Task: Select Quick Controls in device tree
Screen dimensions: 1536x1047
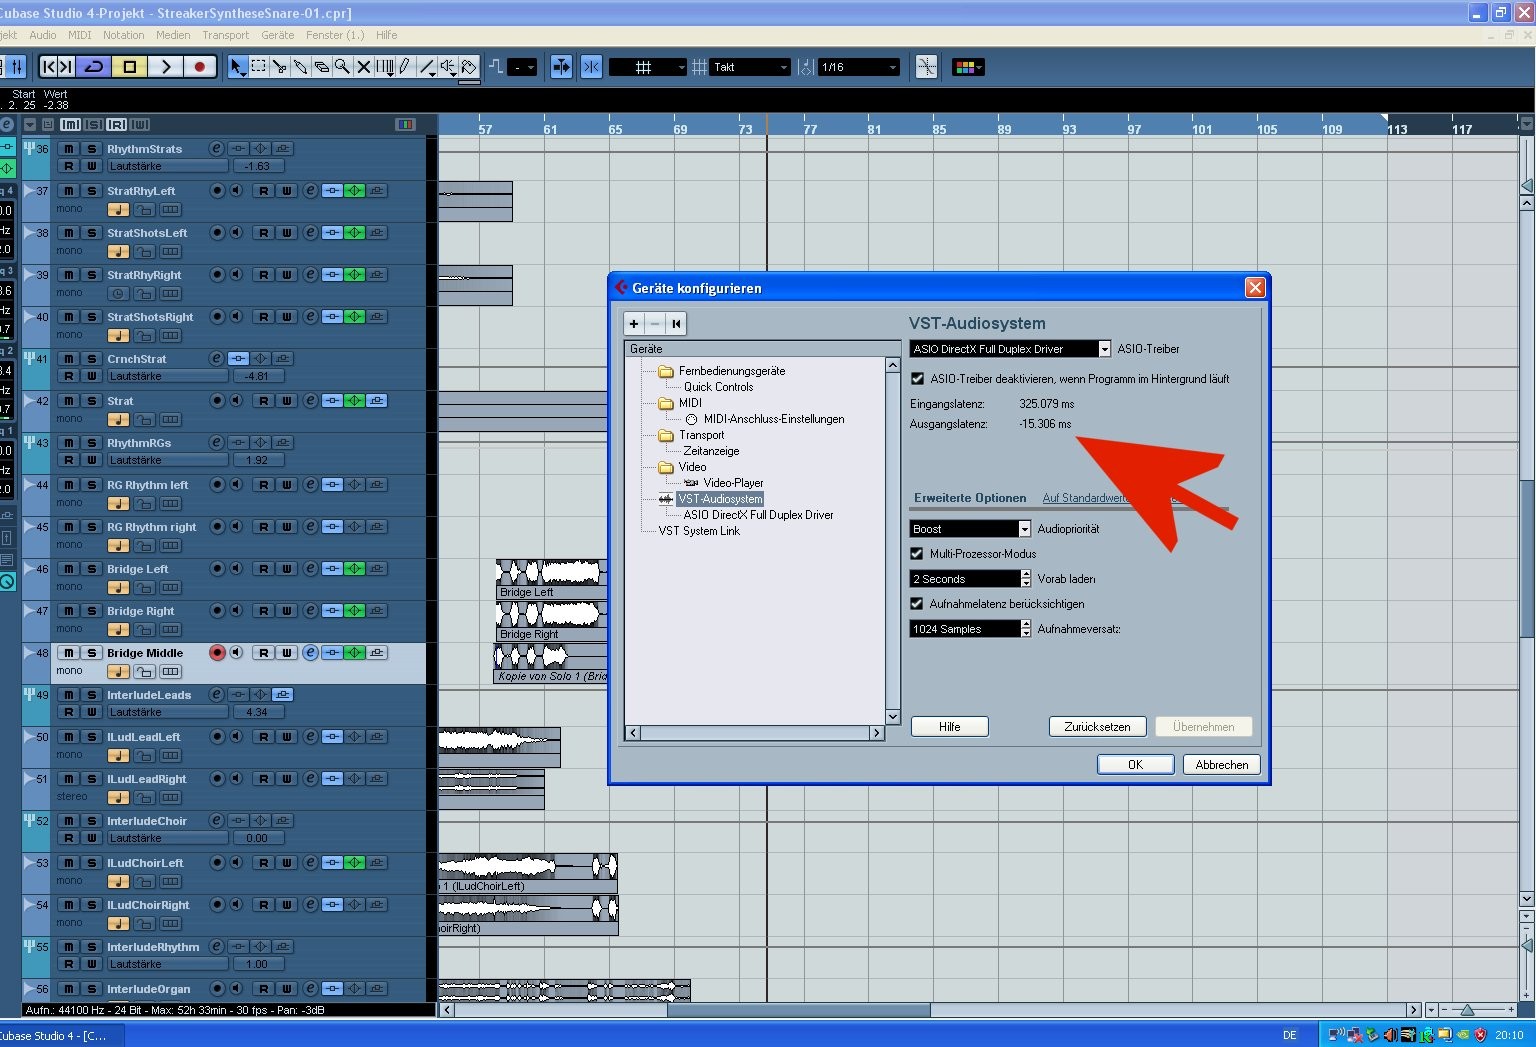Action: [x=718, y=387]
